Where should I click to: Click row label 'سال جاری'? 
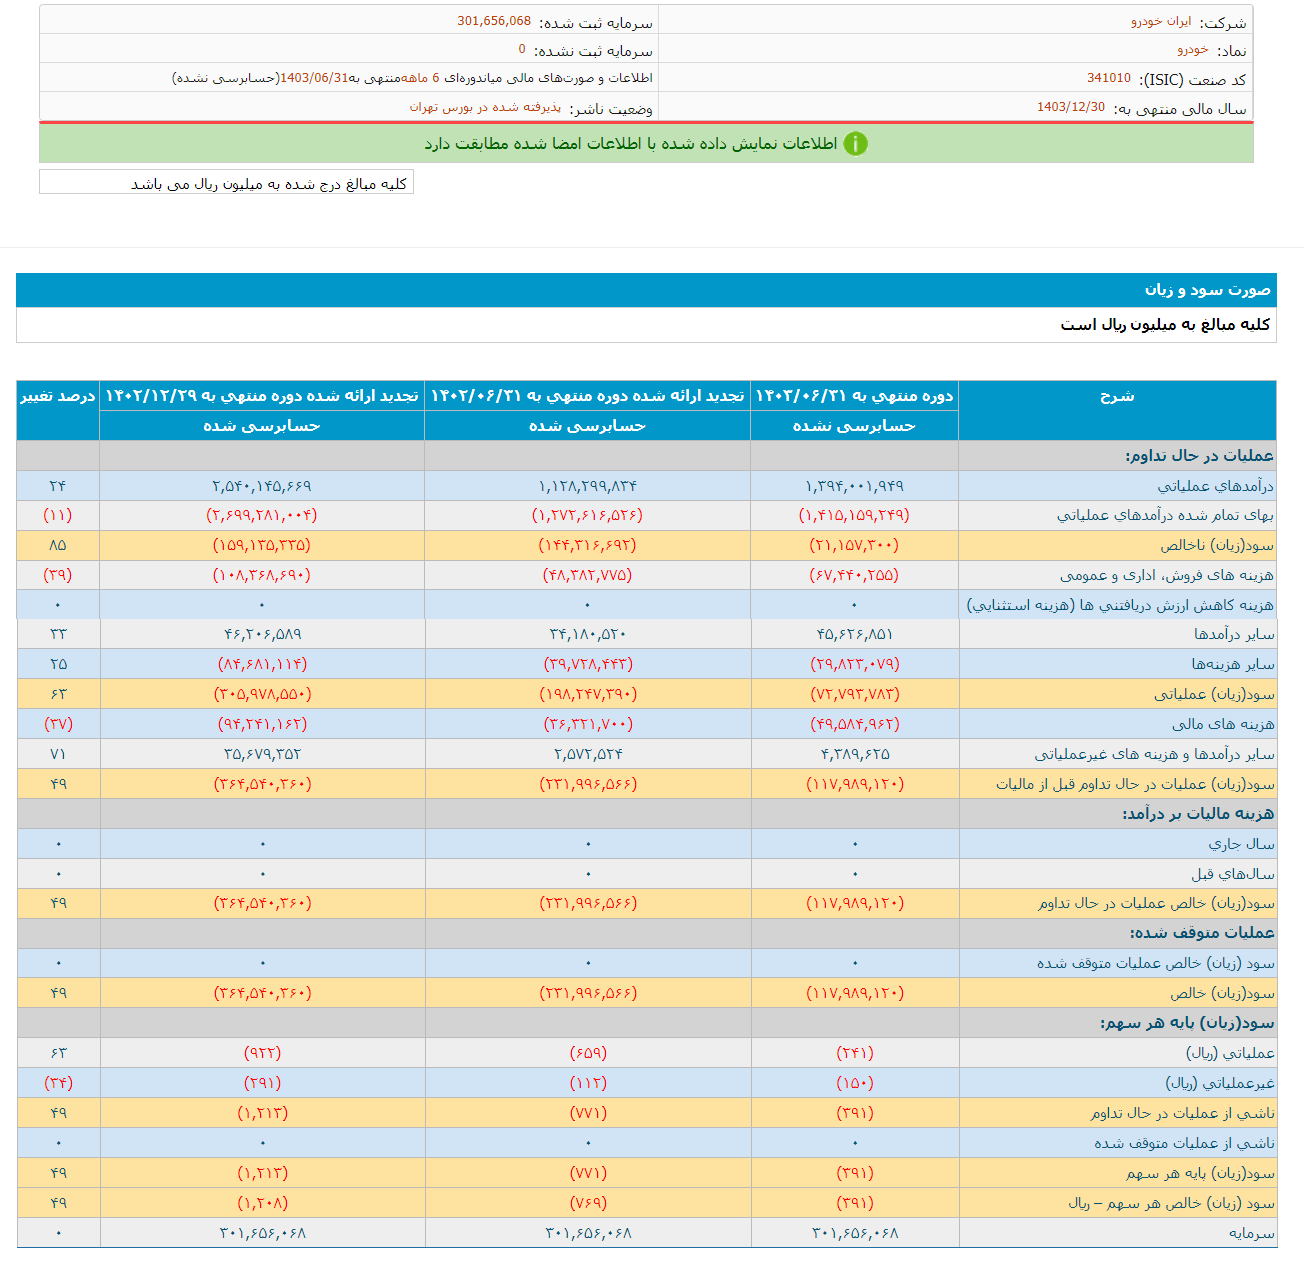click(x=1239, y=844)
